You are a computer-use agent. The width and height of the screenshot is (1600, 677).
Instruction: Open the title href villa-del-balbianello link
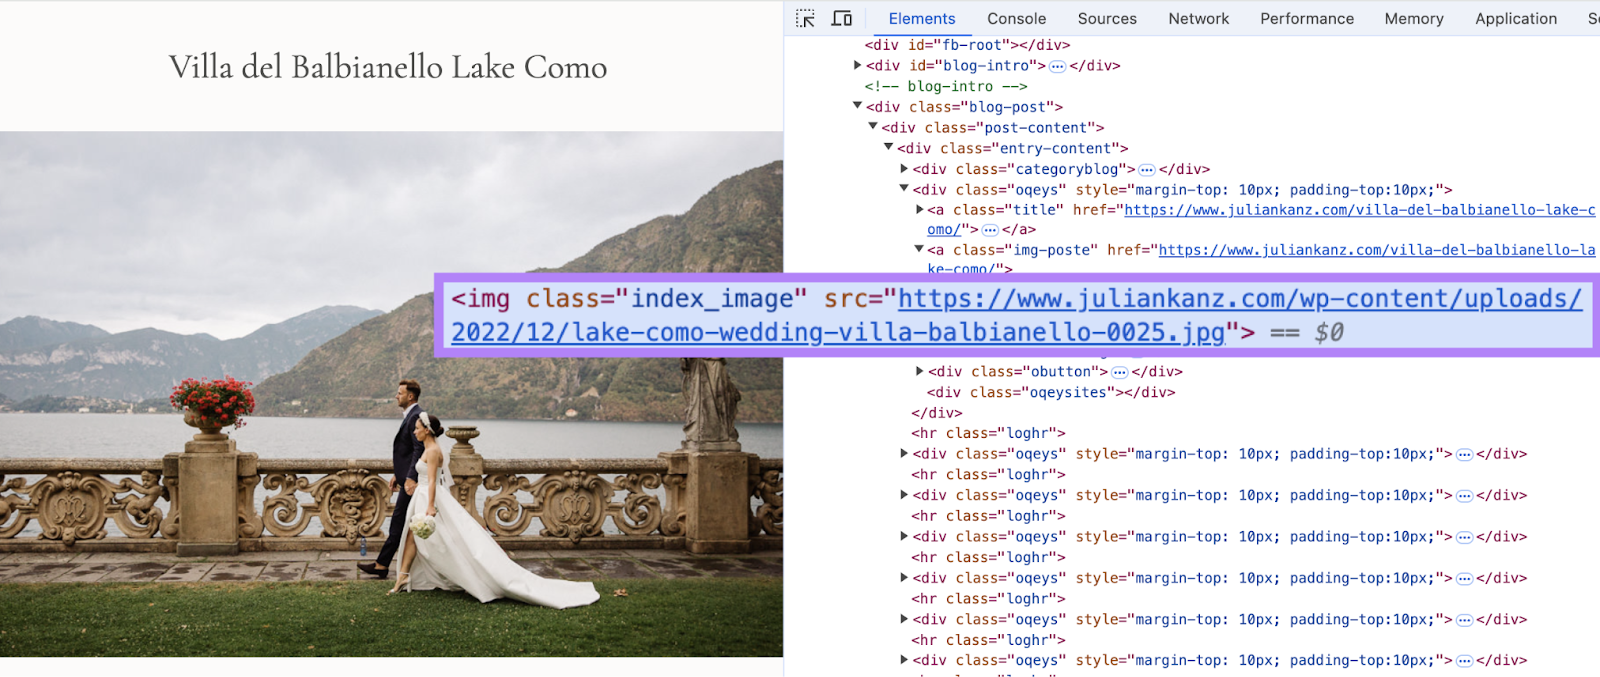pos(1360,210)
